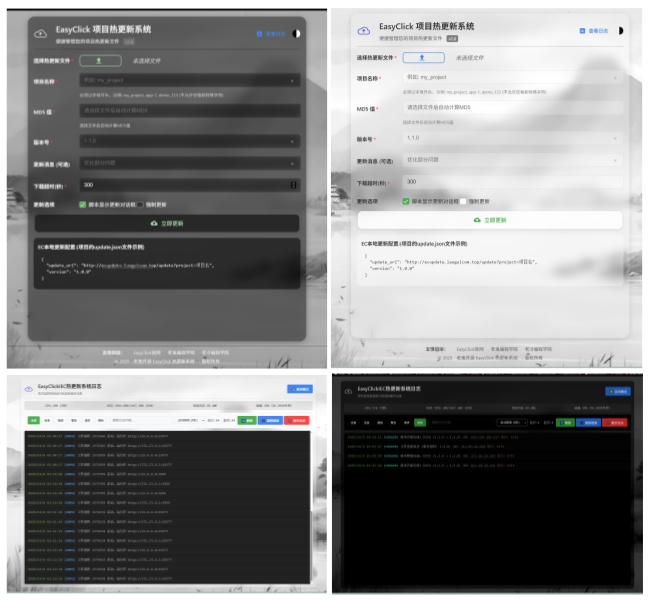Image resolution: width=650 pixels, height=600 pixels.
Task: Click the cloud logo in dark form header
Action: pyautogui.click(x=40, y=32)
